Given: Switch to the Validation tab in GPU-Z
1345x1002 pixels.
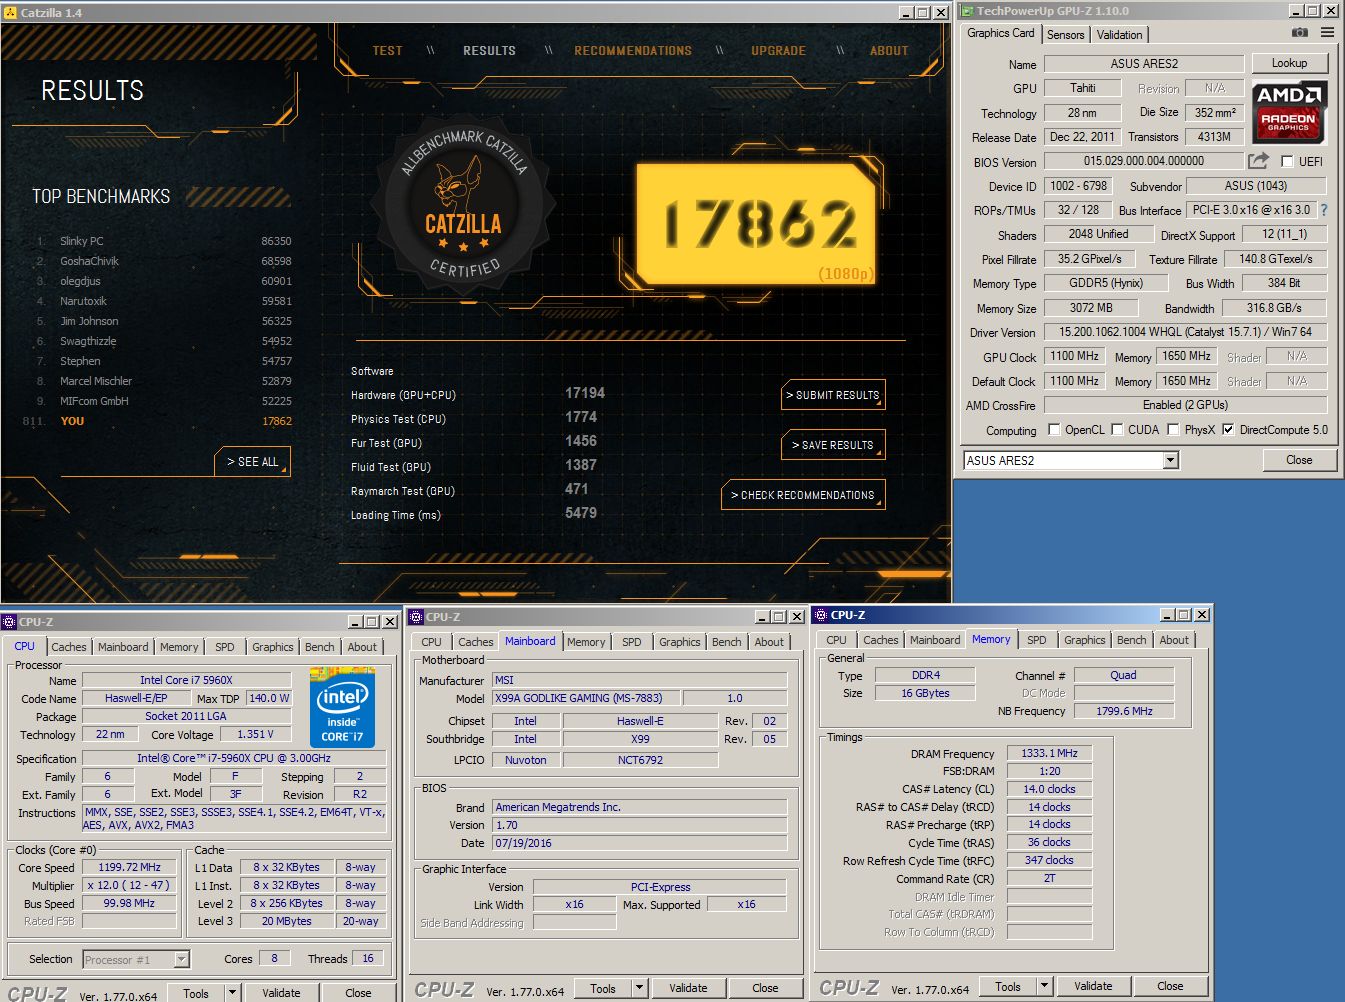Looking at the screenshot, I should [x=1119, y=35].
